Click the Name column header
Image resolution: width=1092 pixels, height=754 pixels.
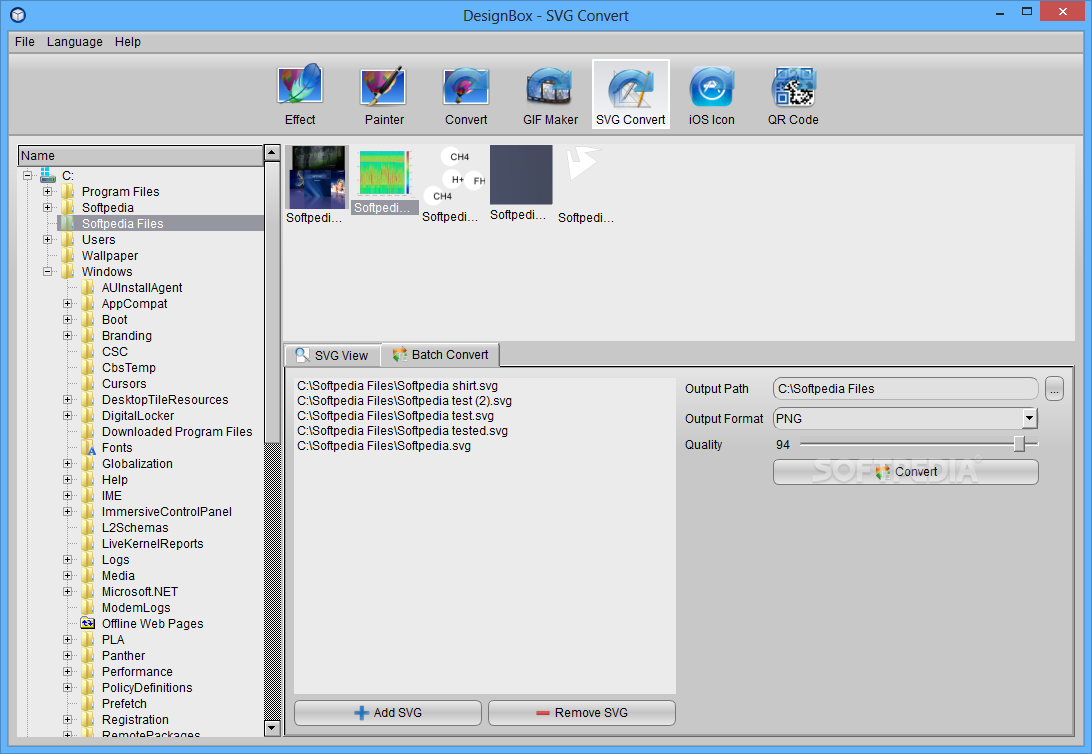(140, 155)
